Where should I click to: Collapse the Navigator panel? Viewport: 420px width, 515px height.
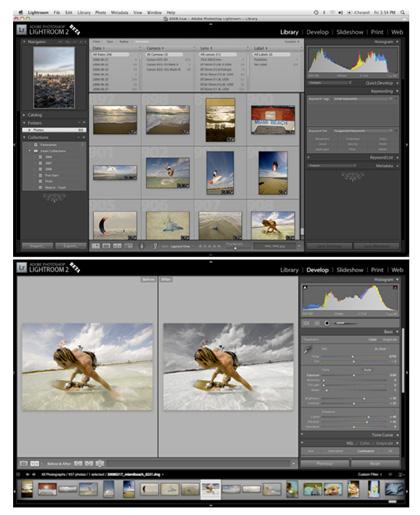coord(25,42)
